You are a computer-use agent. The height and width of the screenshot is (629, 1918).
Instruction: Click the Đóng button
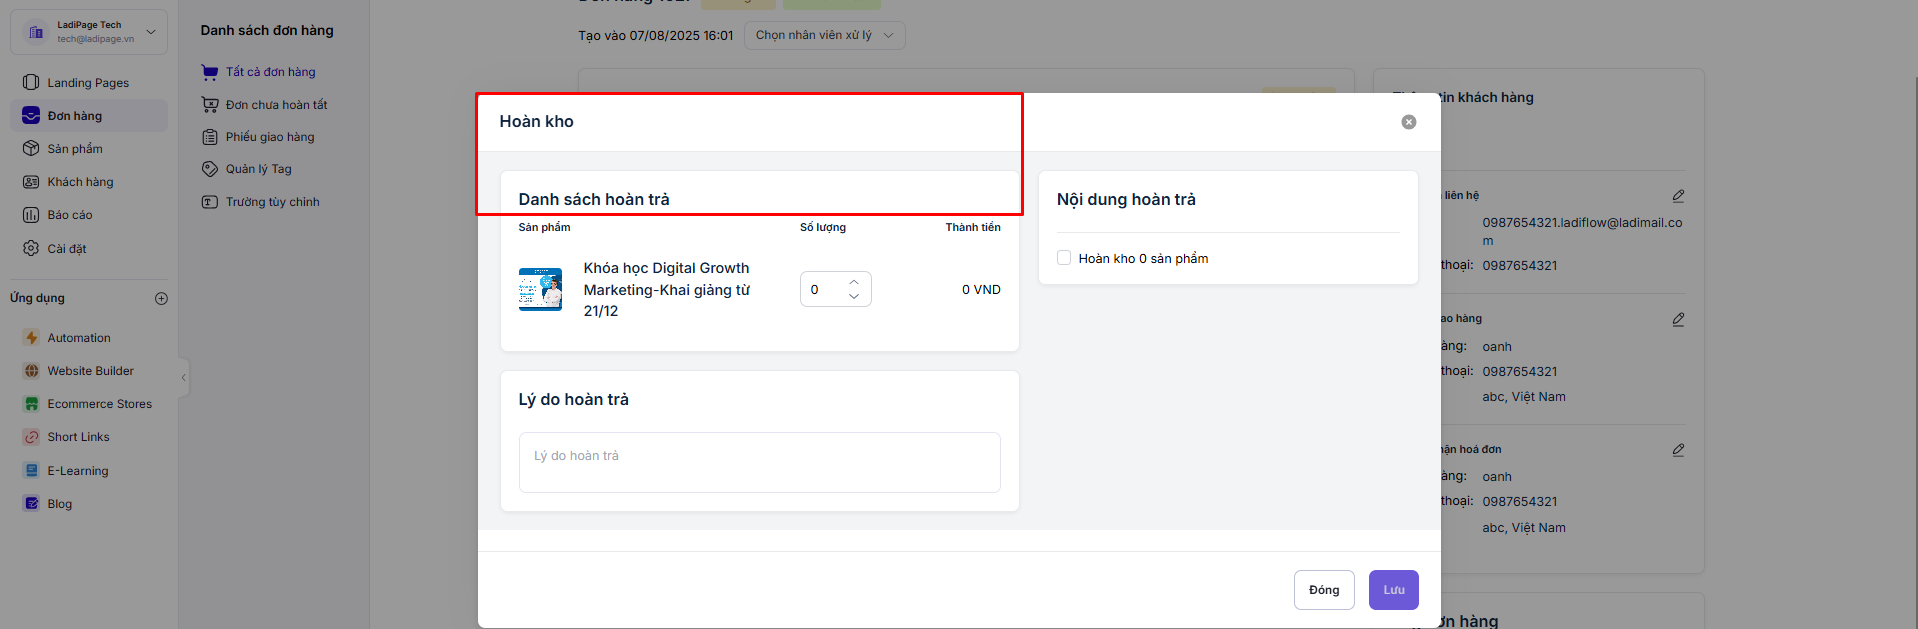click(x=1323, y=590)
